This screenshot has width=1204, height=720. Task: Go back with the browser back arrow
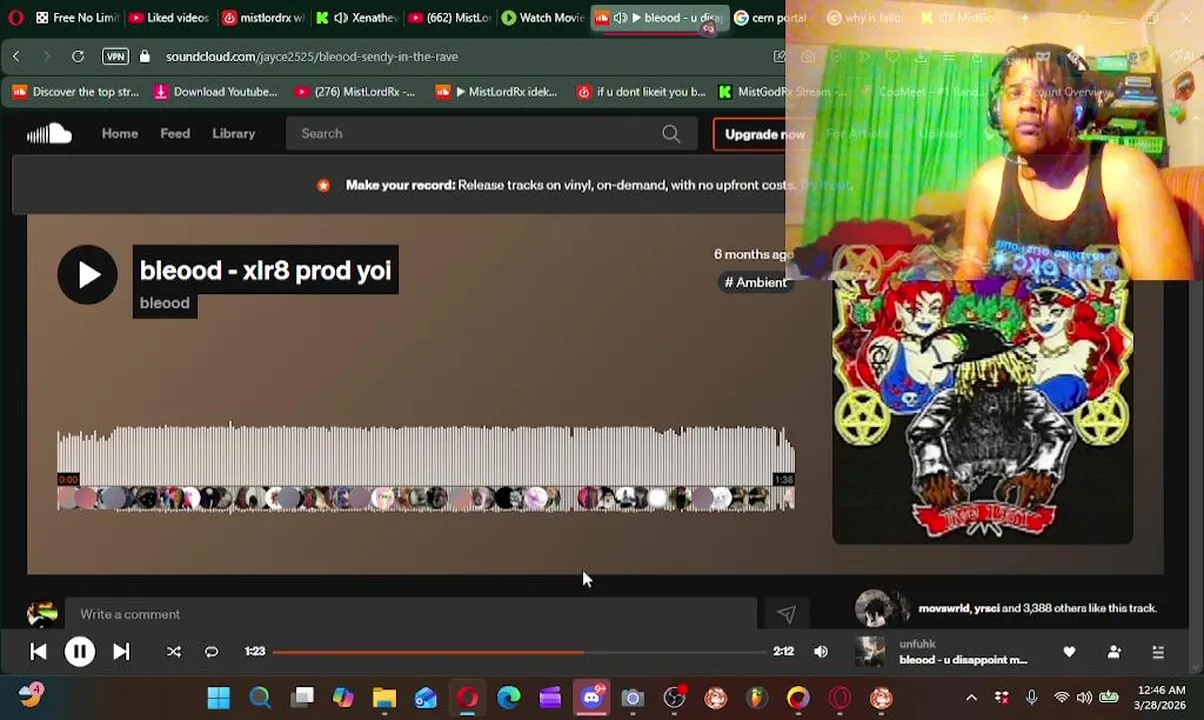pyautogui.click(x=16, y=57)
